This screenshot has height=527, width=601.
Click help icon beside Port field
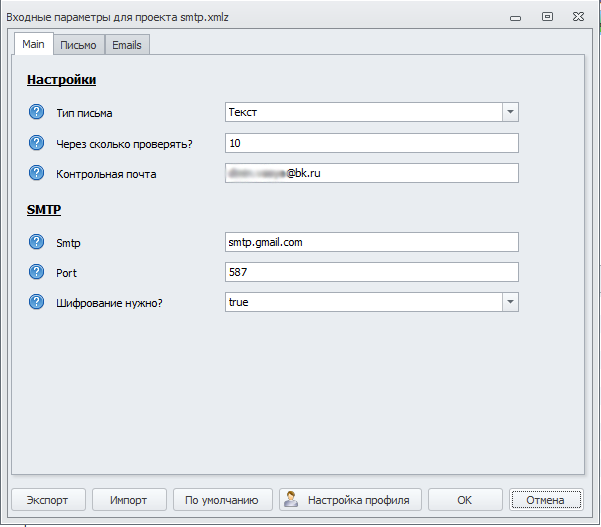click(37, 271)
